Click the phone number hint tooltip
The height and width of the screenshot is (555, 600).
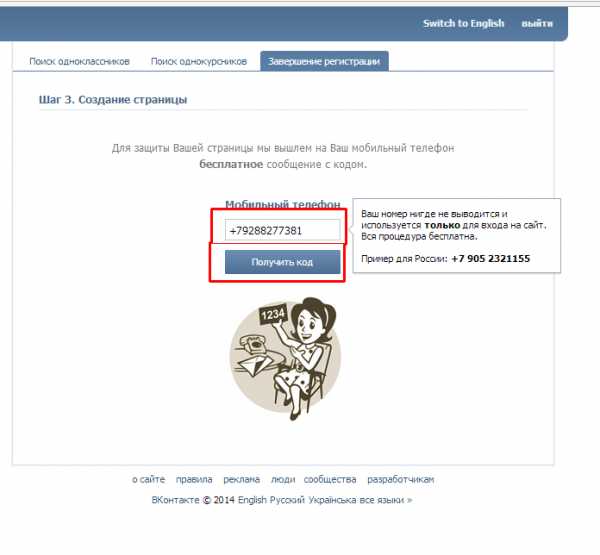click(457, 236)
